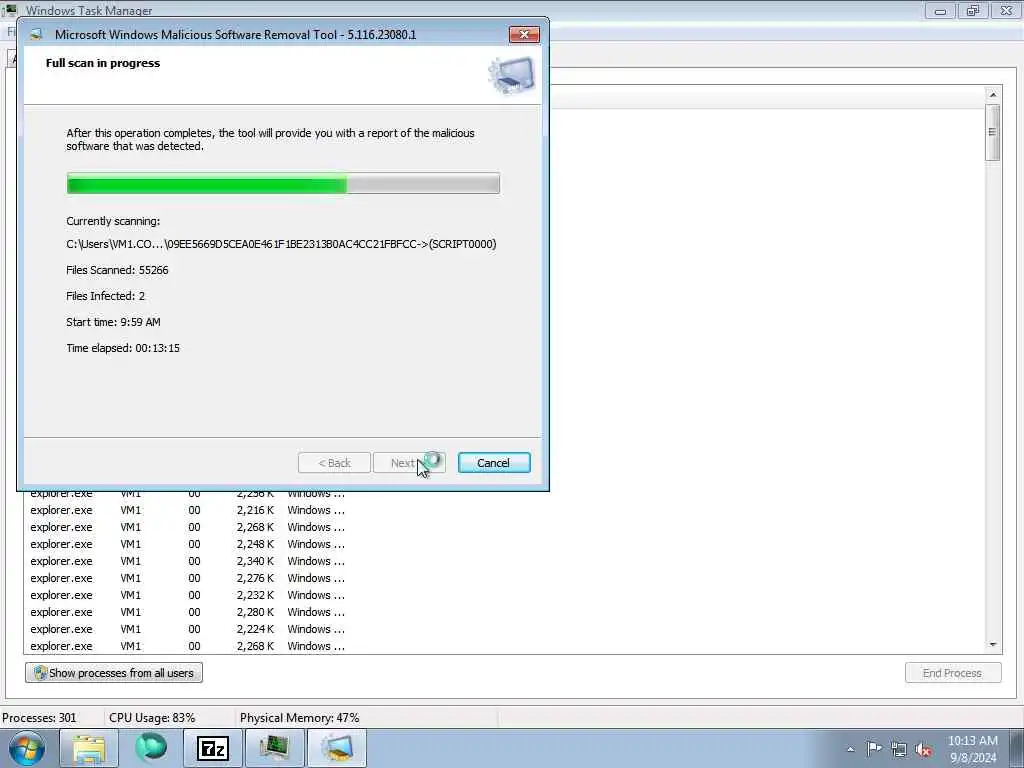
Task: Click Time elapsed: 00:13:15 text
Action: pos(123,348)
